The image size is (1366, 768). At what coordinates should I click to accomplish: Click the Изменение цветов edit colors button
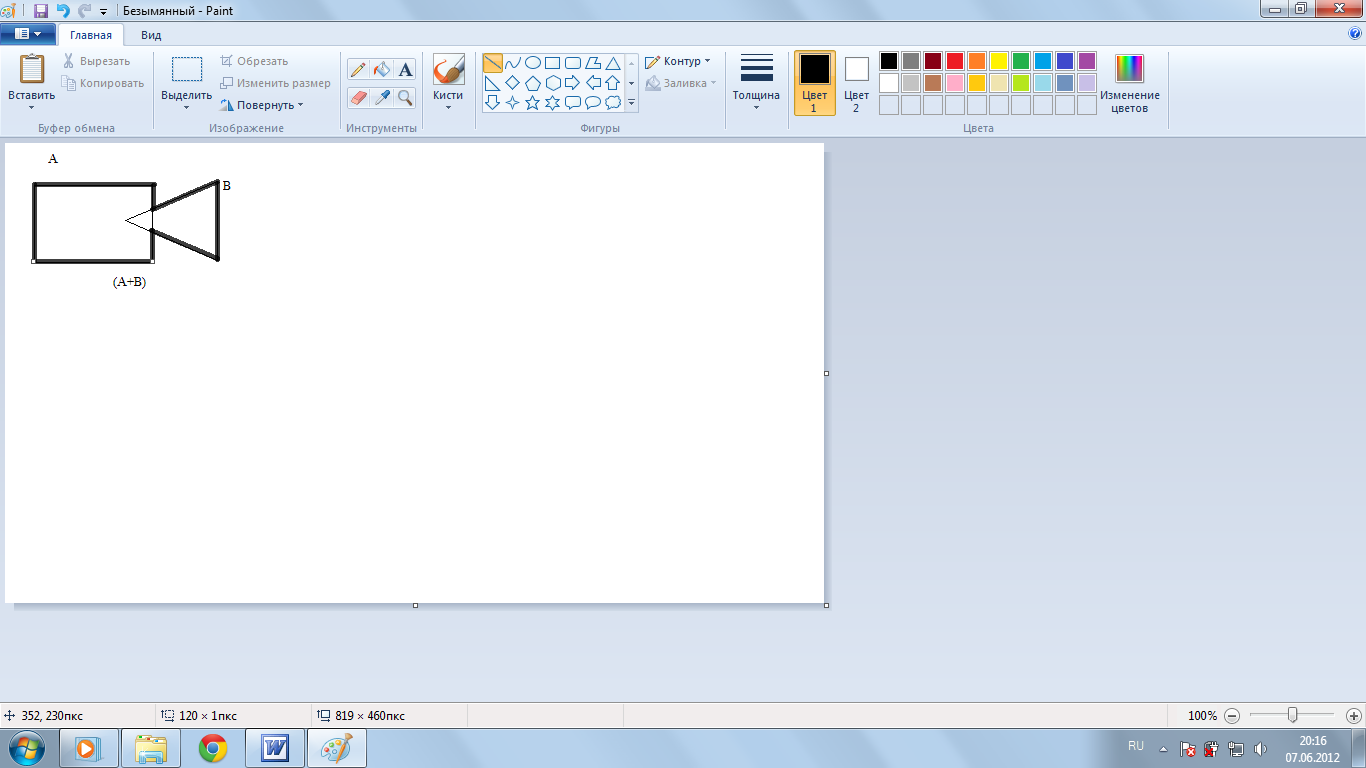pos(1130,83)
